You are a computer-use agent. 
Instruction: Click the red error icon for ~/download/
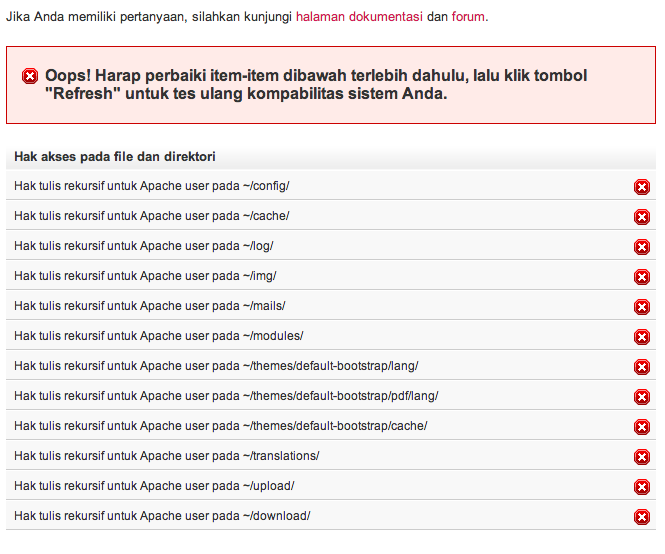[x=642, y=517]
